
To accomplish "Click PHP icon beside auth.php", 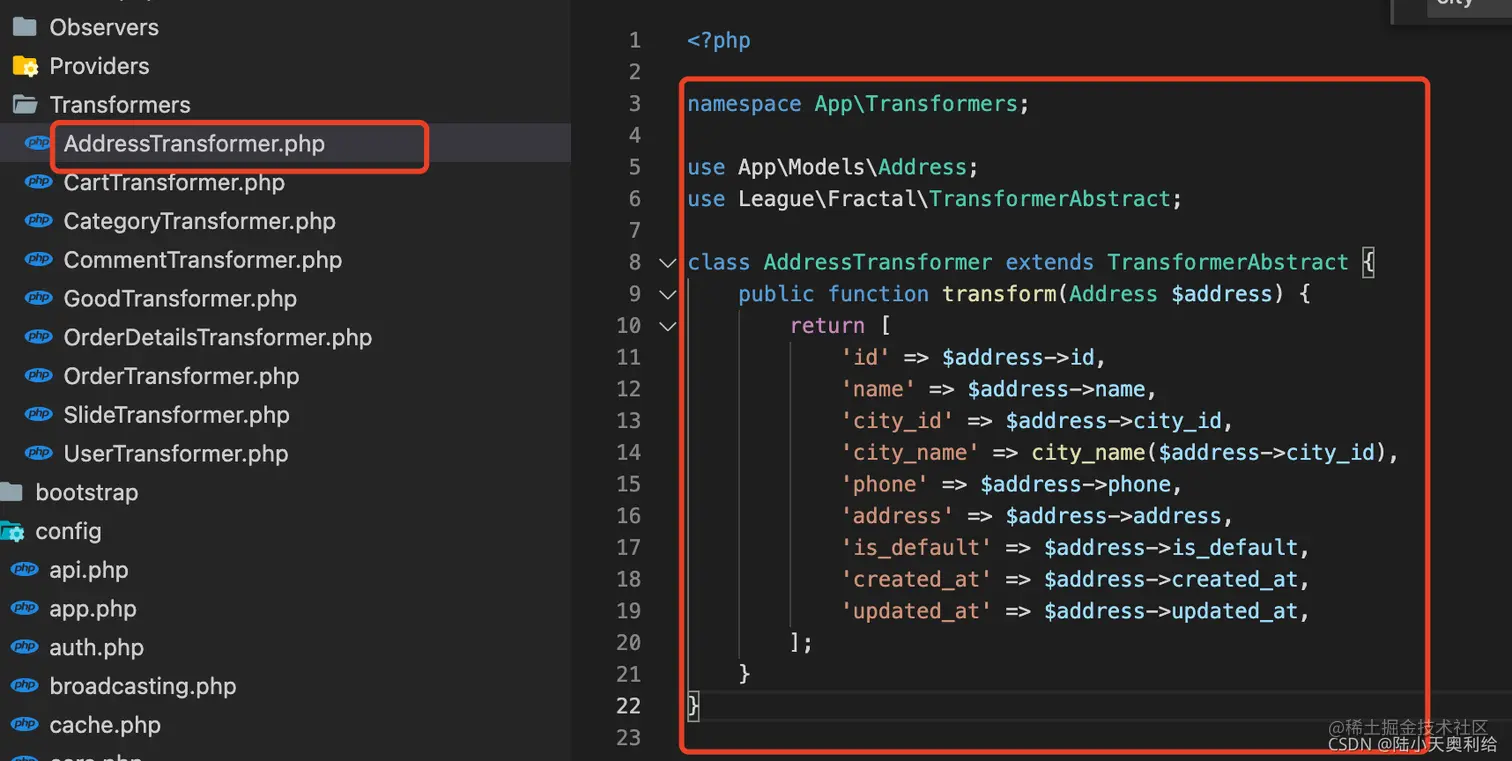I will (24, 647).
